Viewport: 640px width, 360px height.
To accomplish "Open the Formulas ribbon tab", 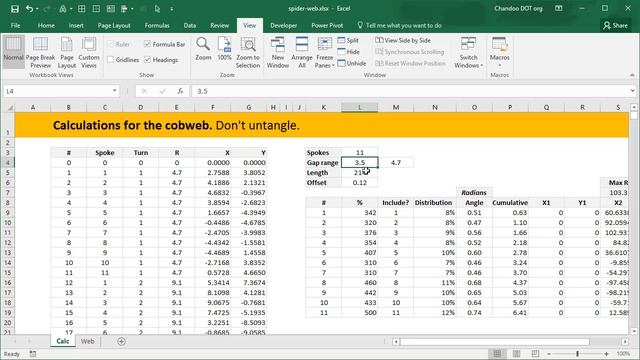I will pos(157,25).
